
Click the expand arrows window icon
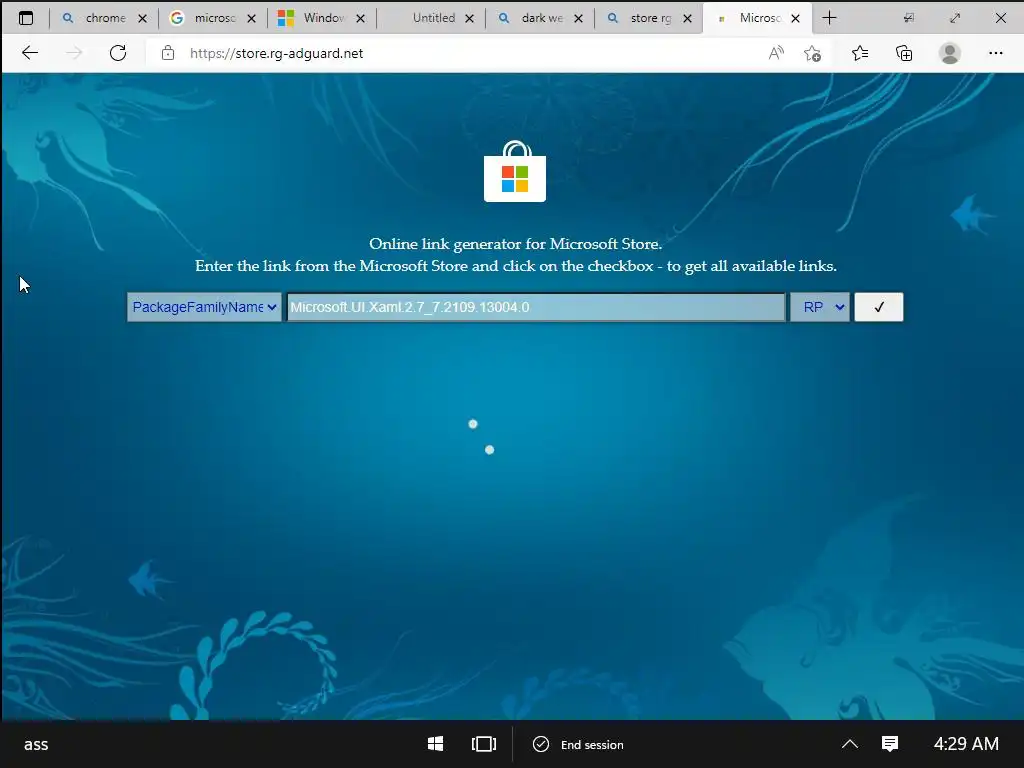[x=955, y=18]
